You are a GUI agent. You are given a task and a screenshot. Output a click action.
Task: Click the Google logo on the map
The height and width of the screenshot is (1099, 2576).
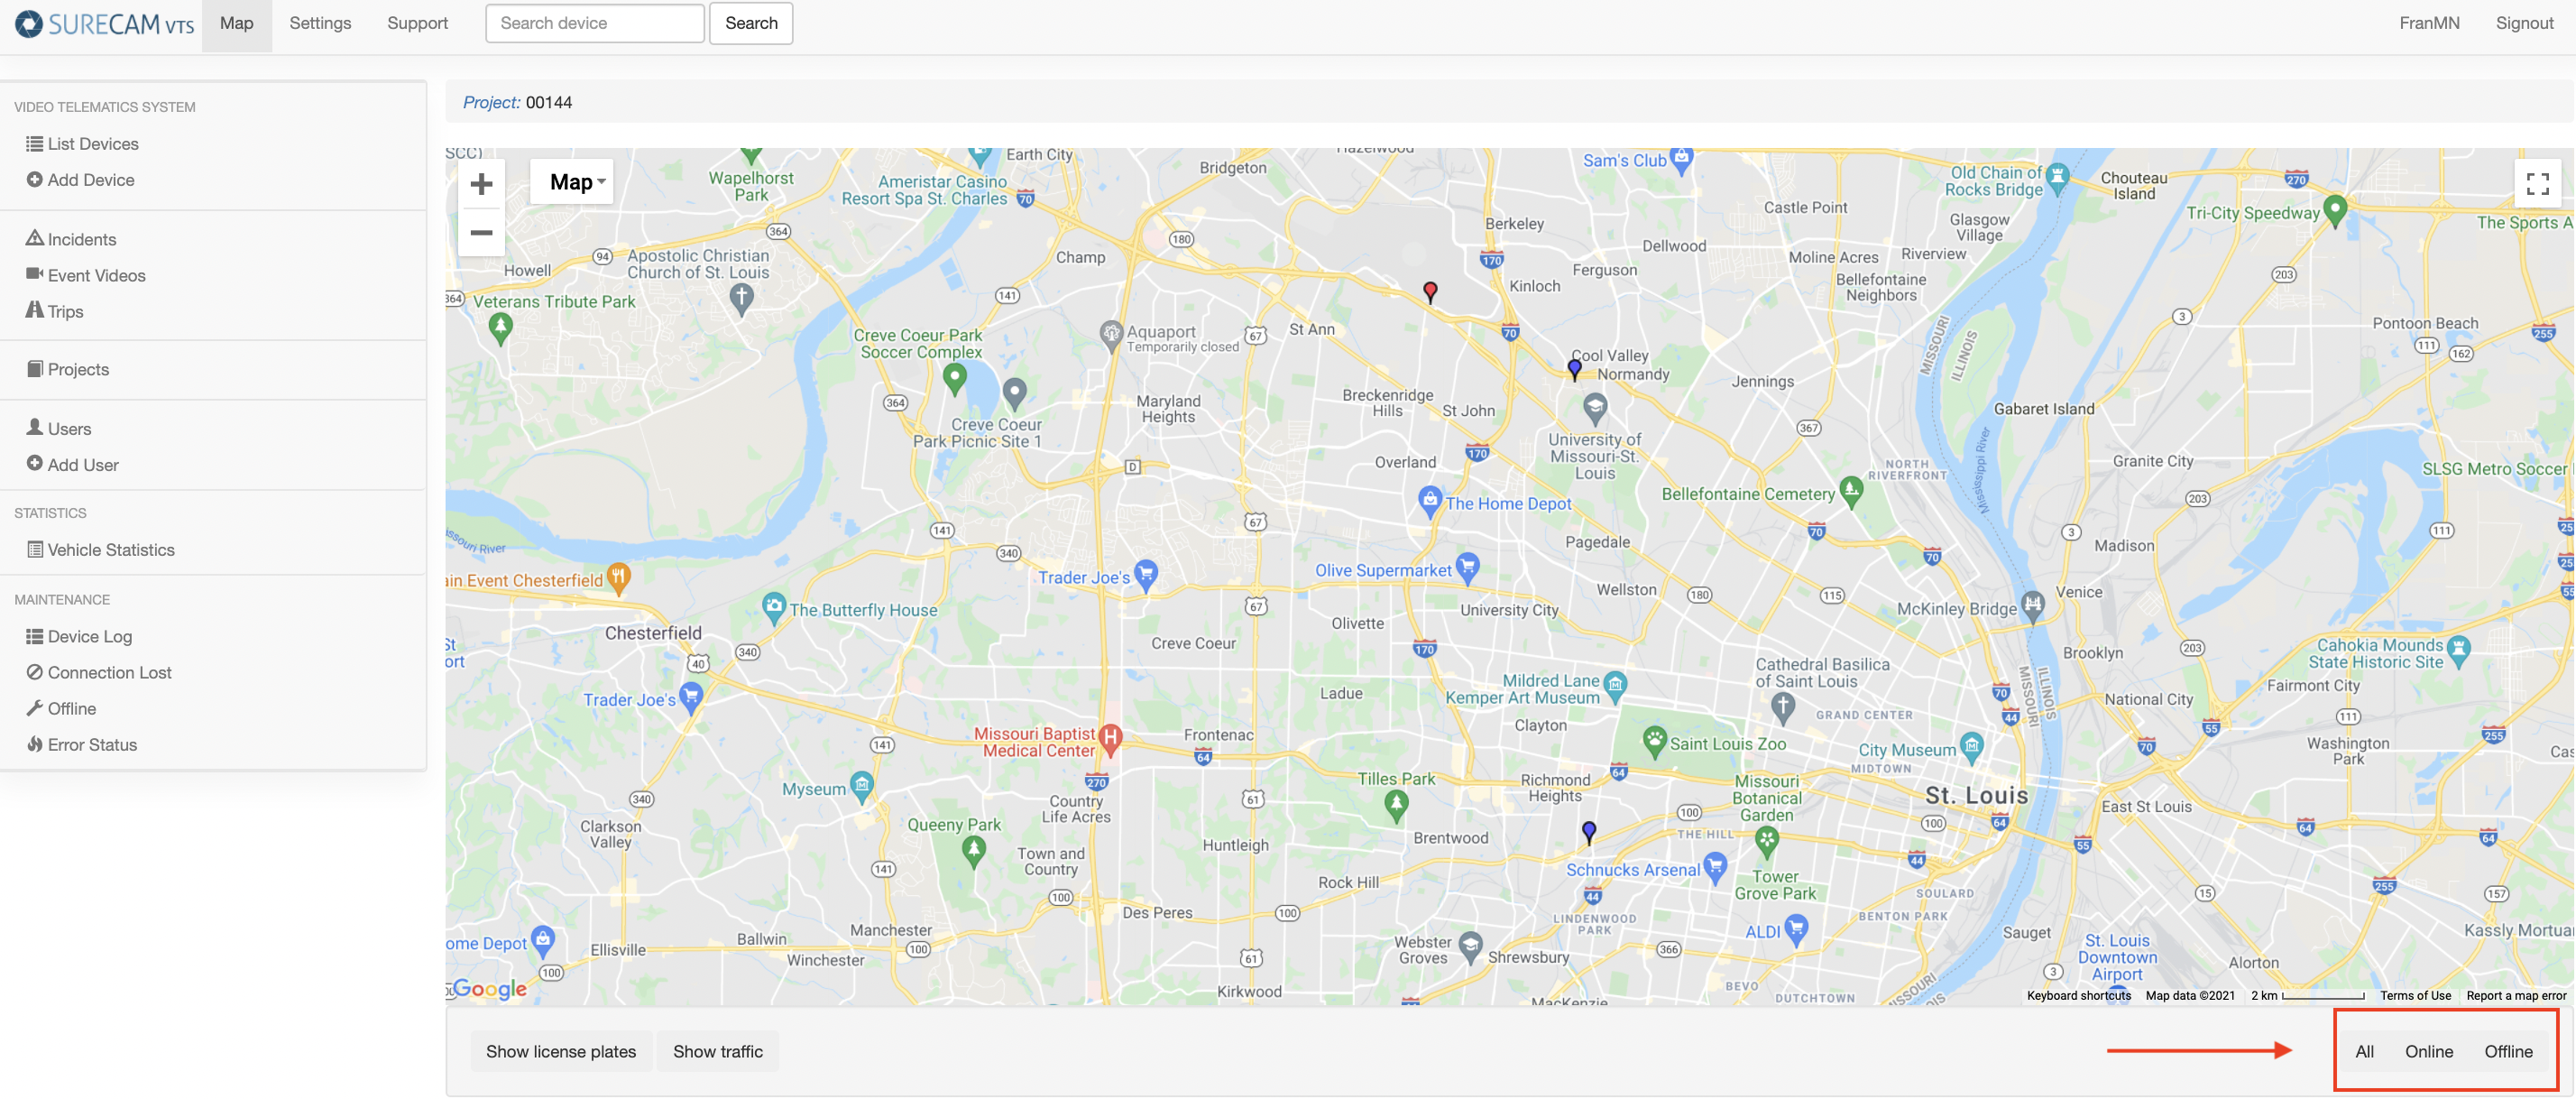(x=489, y=988)
